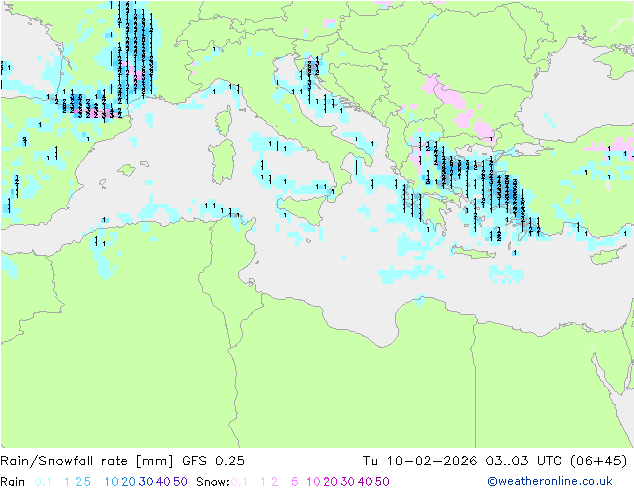The image size is (634, 490).
Task: Click the 'Rain/Snowfall rate [mm]' title text
Action: pyautogui.click(x=87, y=461)
